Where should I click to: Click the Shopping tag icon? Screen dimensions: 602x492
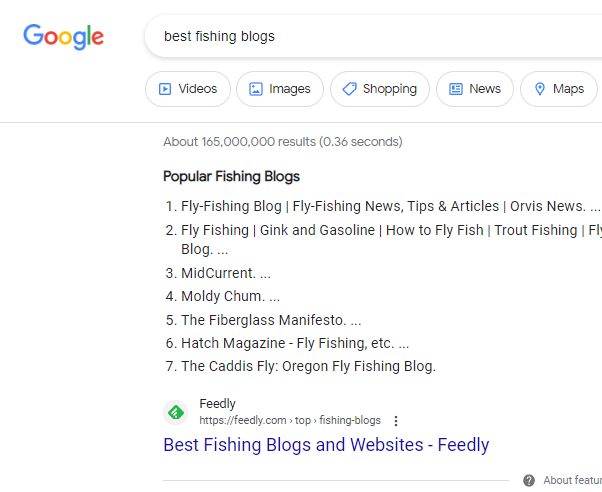pos(350,89)
